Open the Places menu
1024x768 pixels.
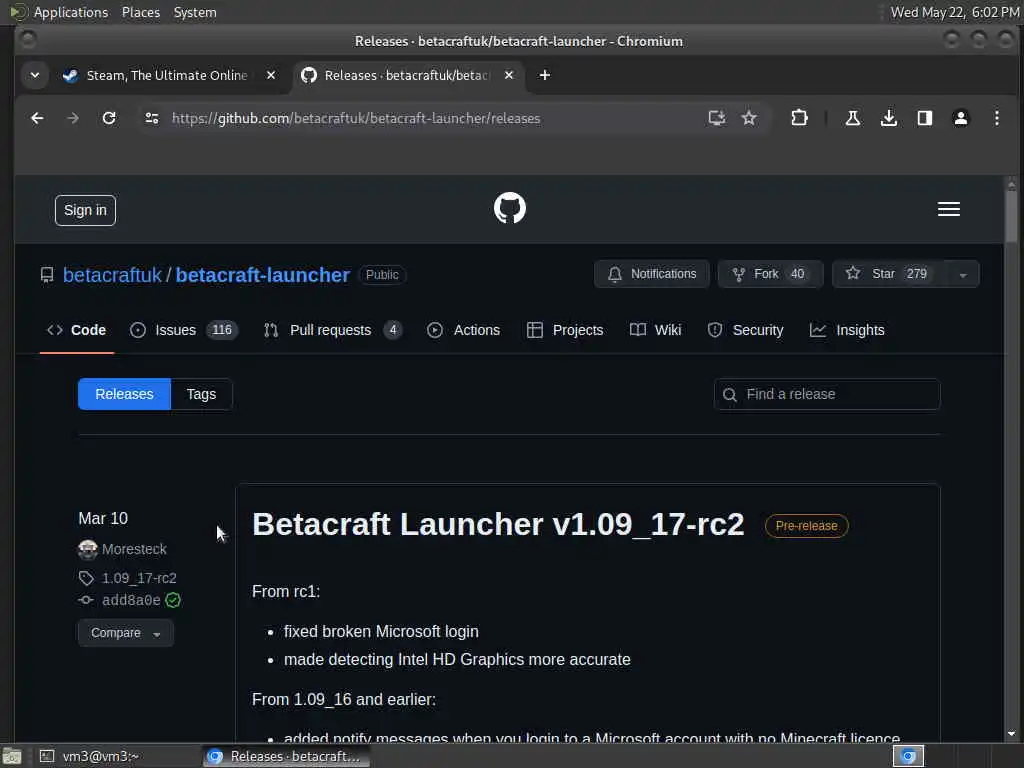click(140, 12)
